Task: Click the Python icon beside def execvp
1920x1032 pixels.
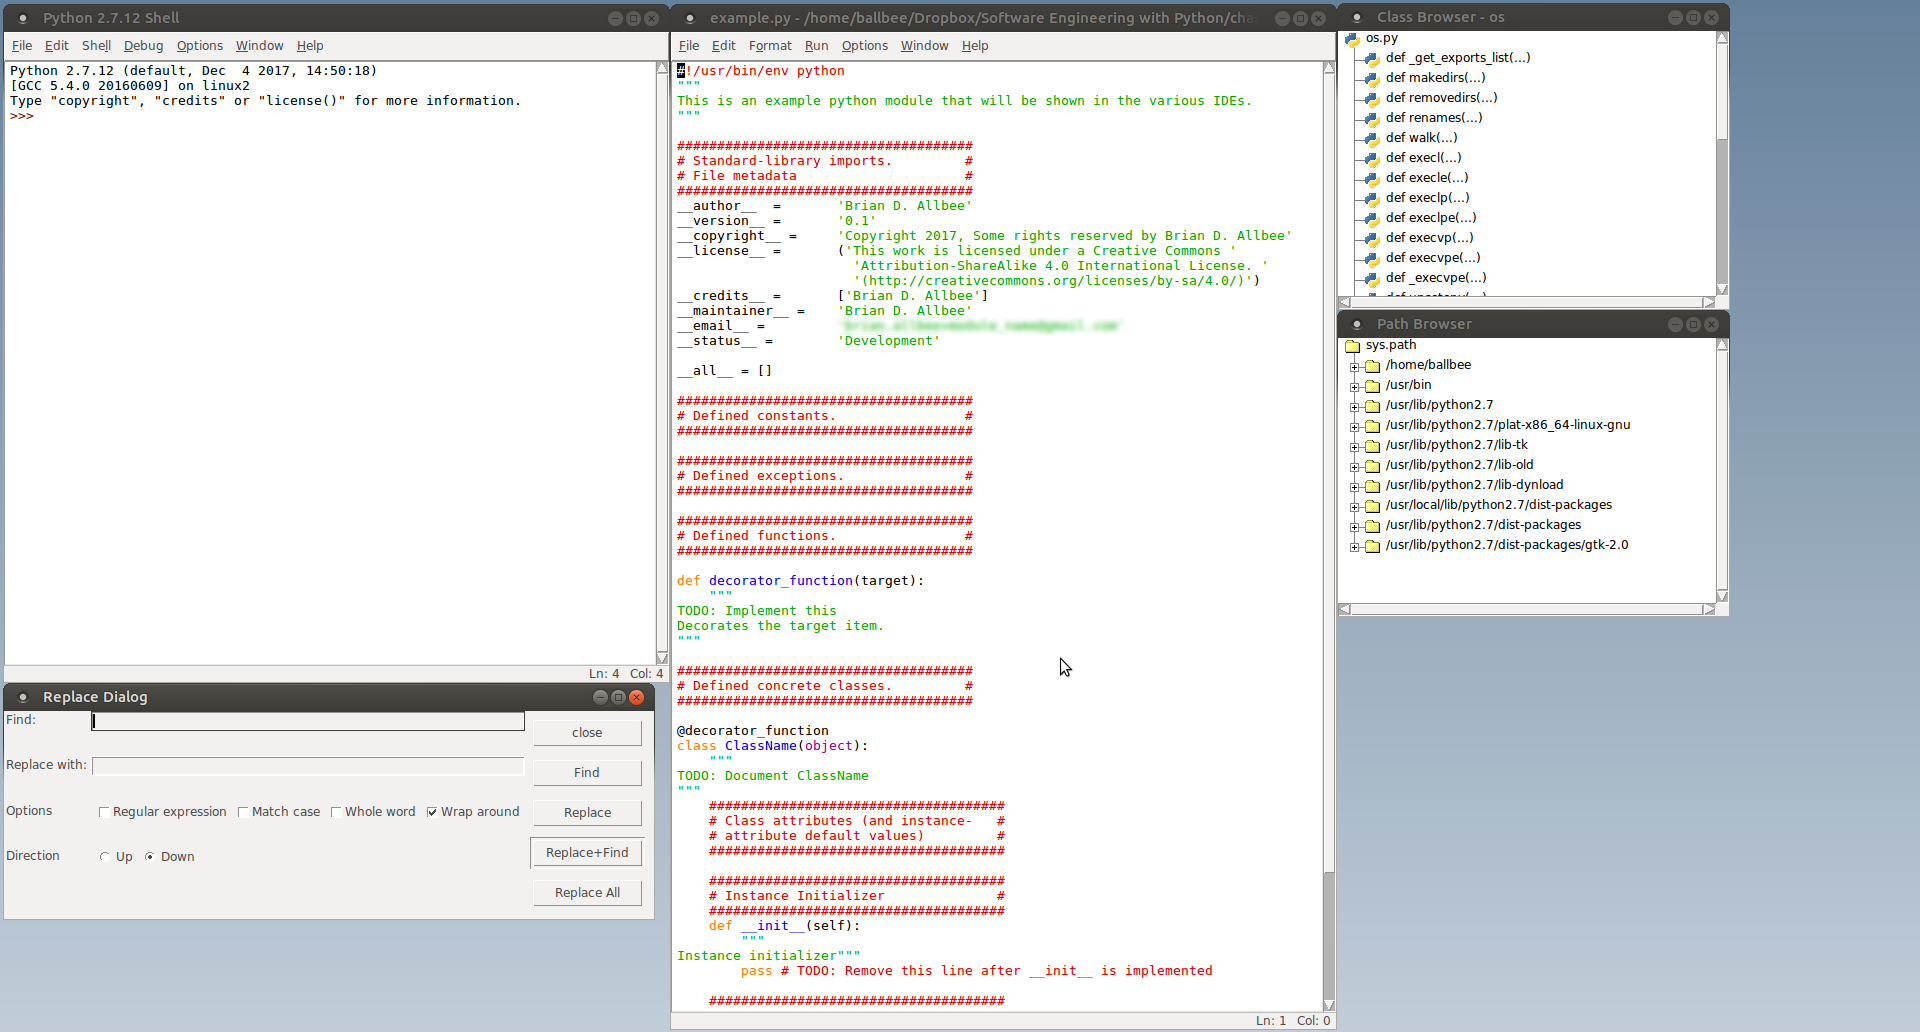Action: pyautogui.click(x=1372, y=239)
